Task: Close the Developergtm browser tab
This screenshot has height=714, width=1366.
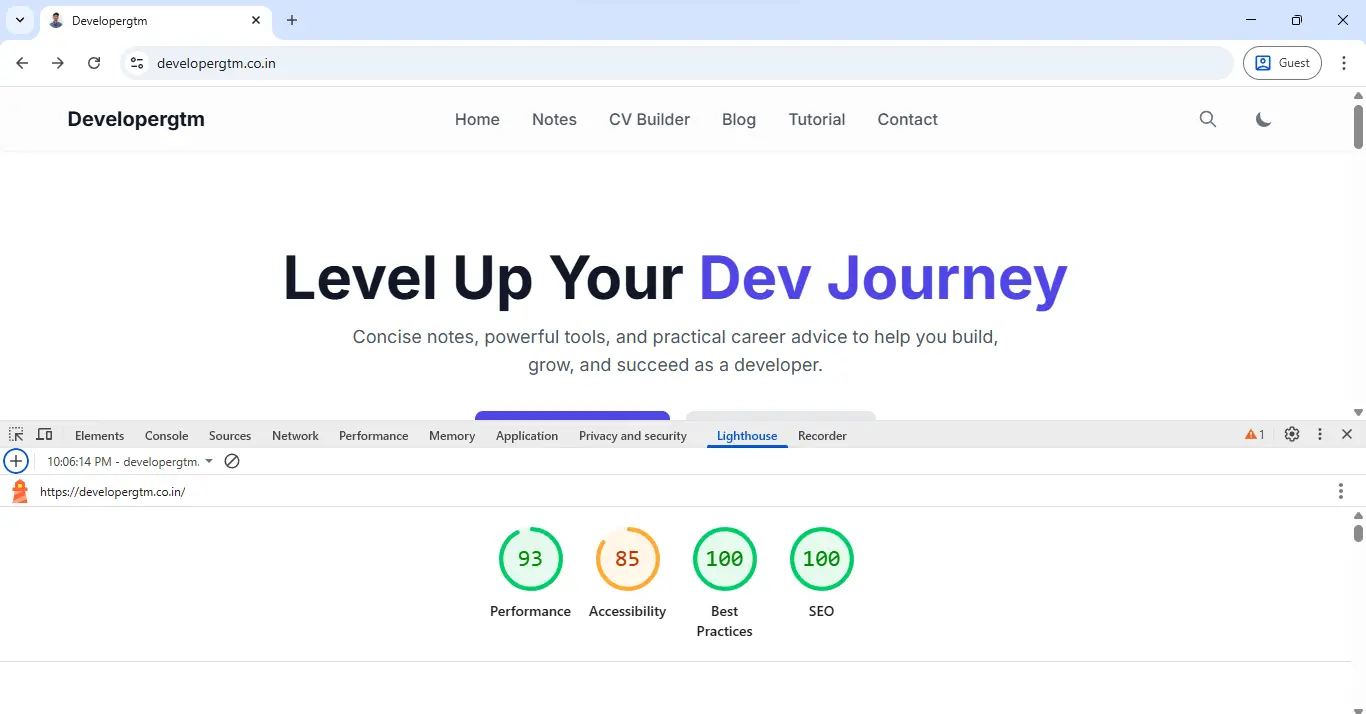Action: point(256,20)
